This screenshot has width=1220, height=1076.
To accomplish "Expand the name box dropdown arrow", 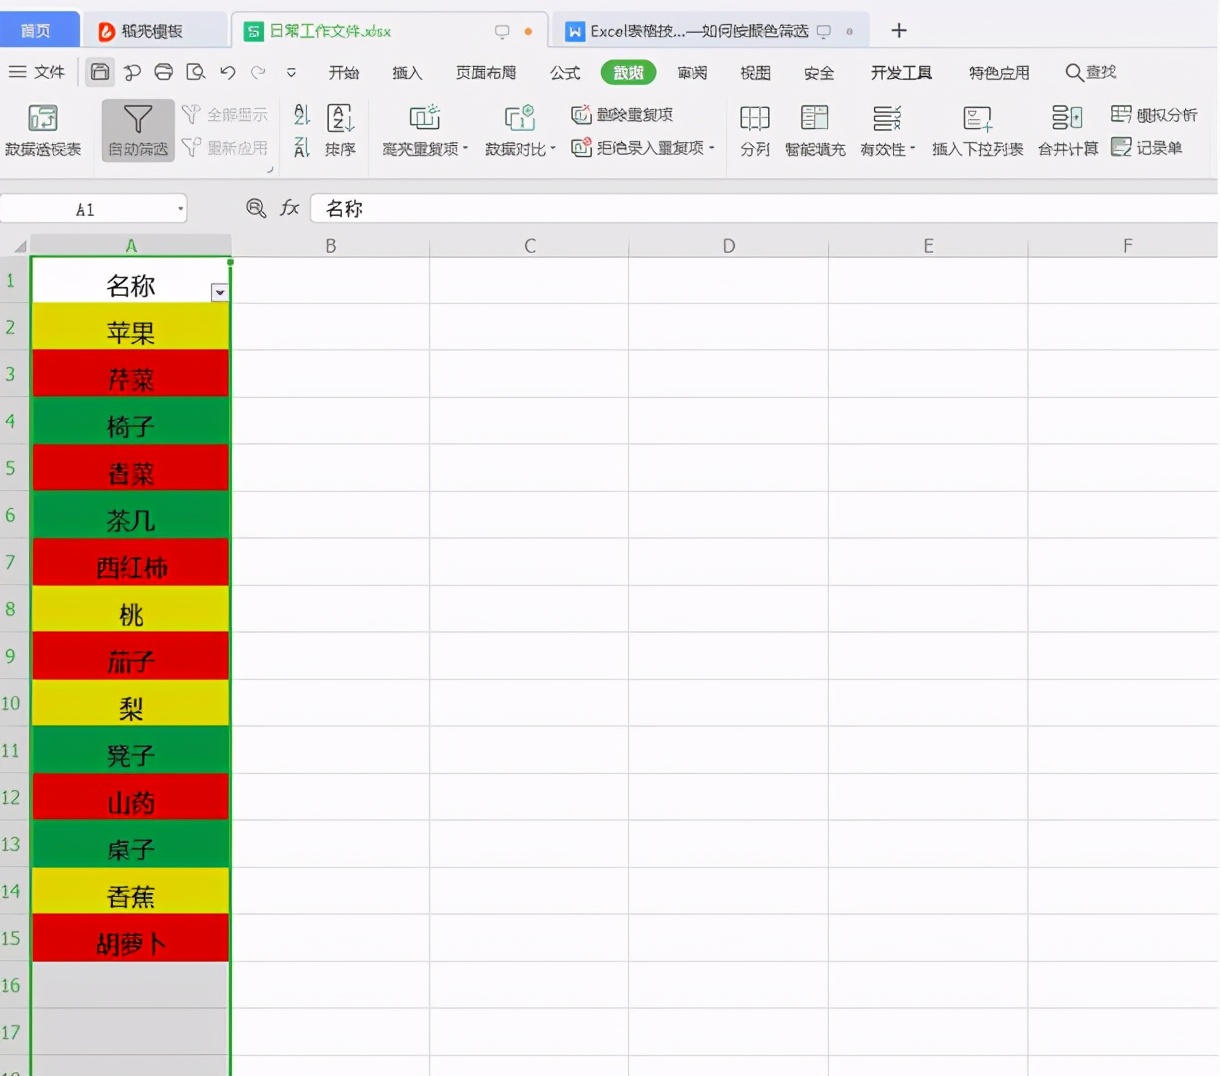I will click(x=181, y=209).
